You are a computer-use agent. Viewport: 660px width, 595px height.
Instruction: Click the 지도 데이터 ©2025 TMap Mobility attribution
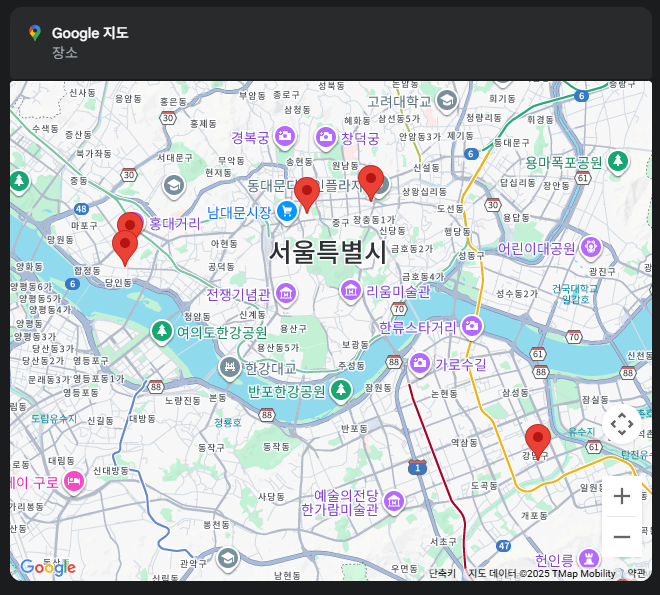click(542, 574)
